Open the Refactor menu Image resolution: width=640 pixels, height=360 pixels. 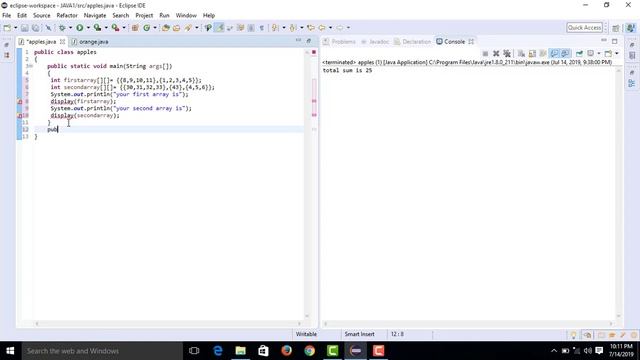pos(67,16)
